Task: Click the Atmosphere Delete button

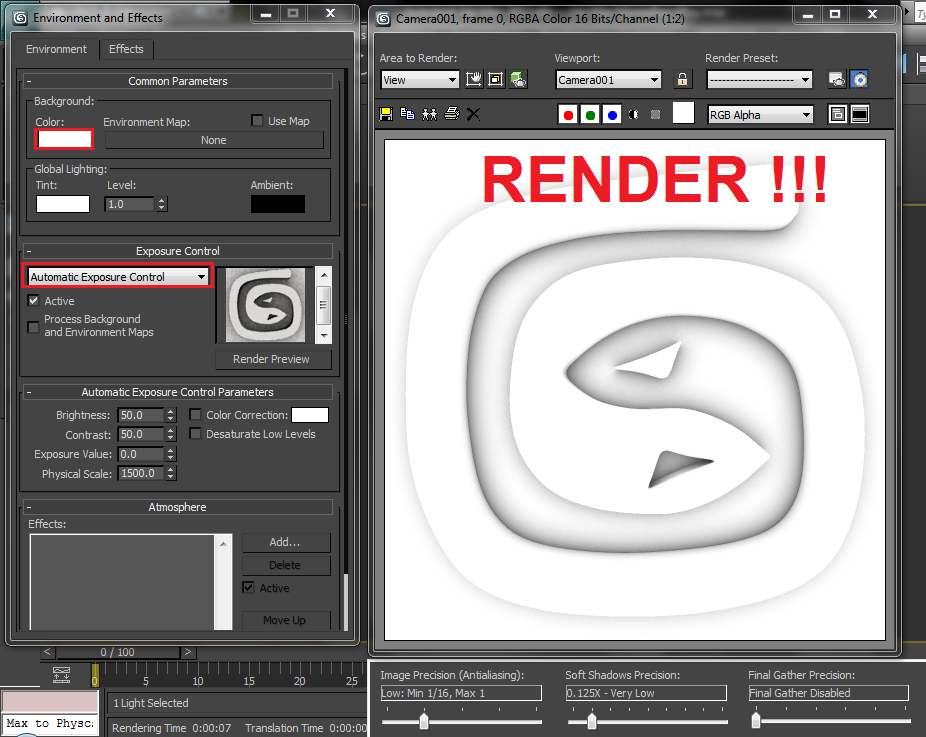Action: click(x=286, y=565)
